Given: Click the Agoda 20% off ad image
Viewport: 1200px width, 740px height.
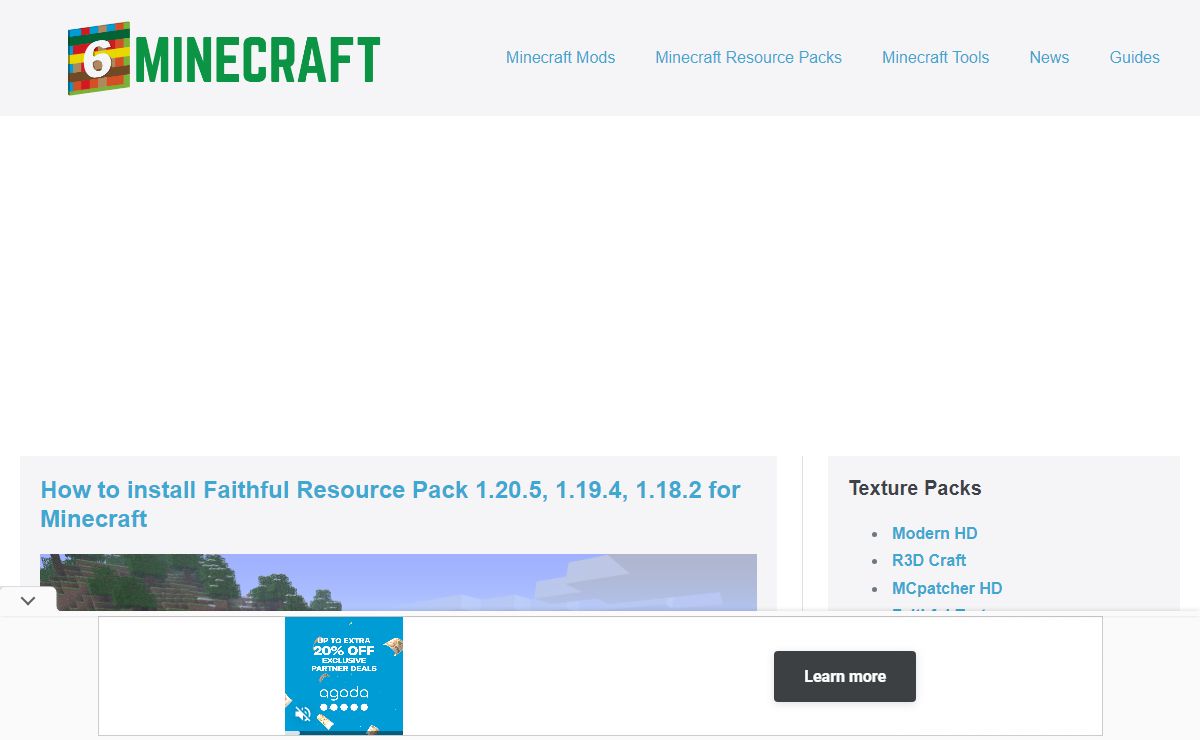Looking at the screenshot, I should point(344,676).
